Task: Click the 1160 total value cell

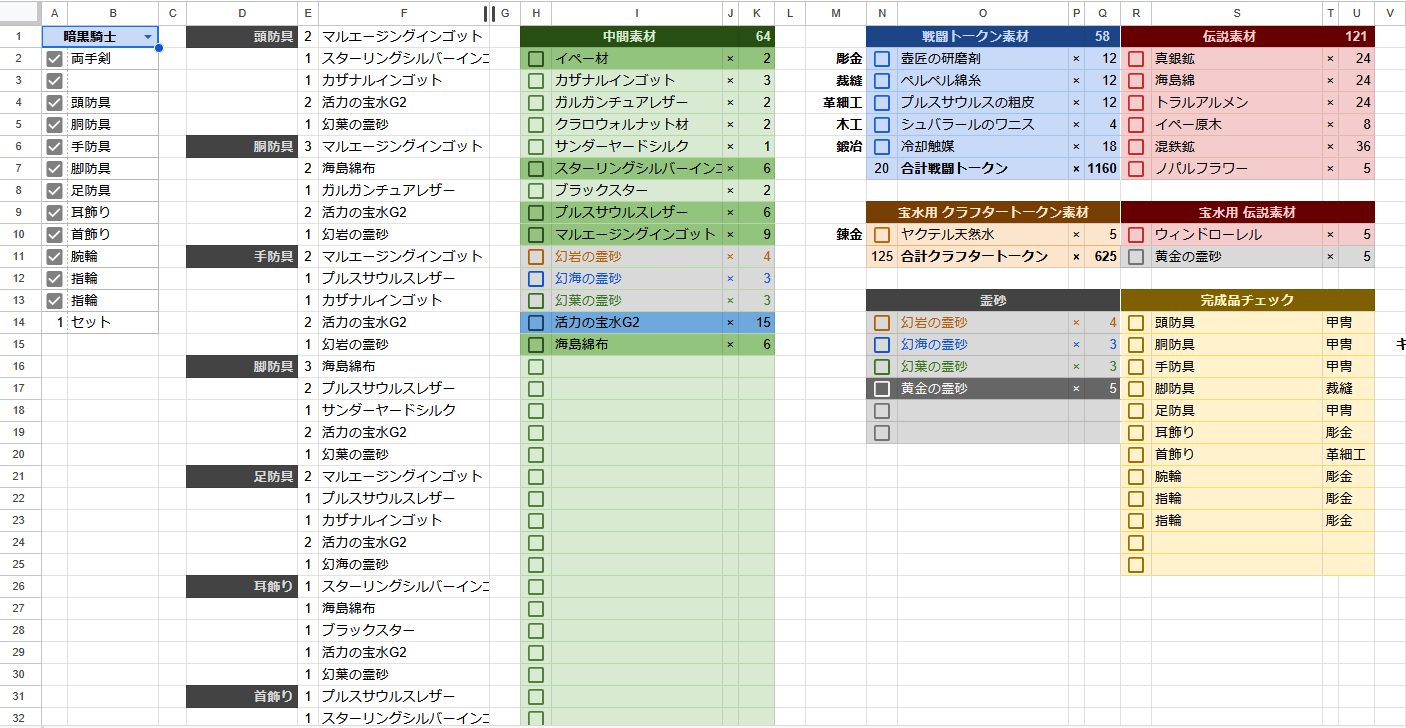Action: 1102,169
